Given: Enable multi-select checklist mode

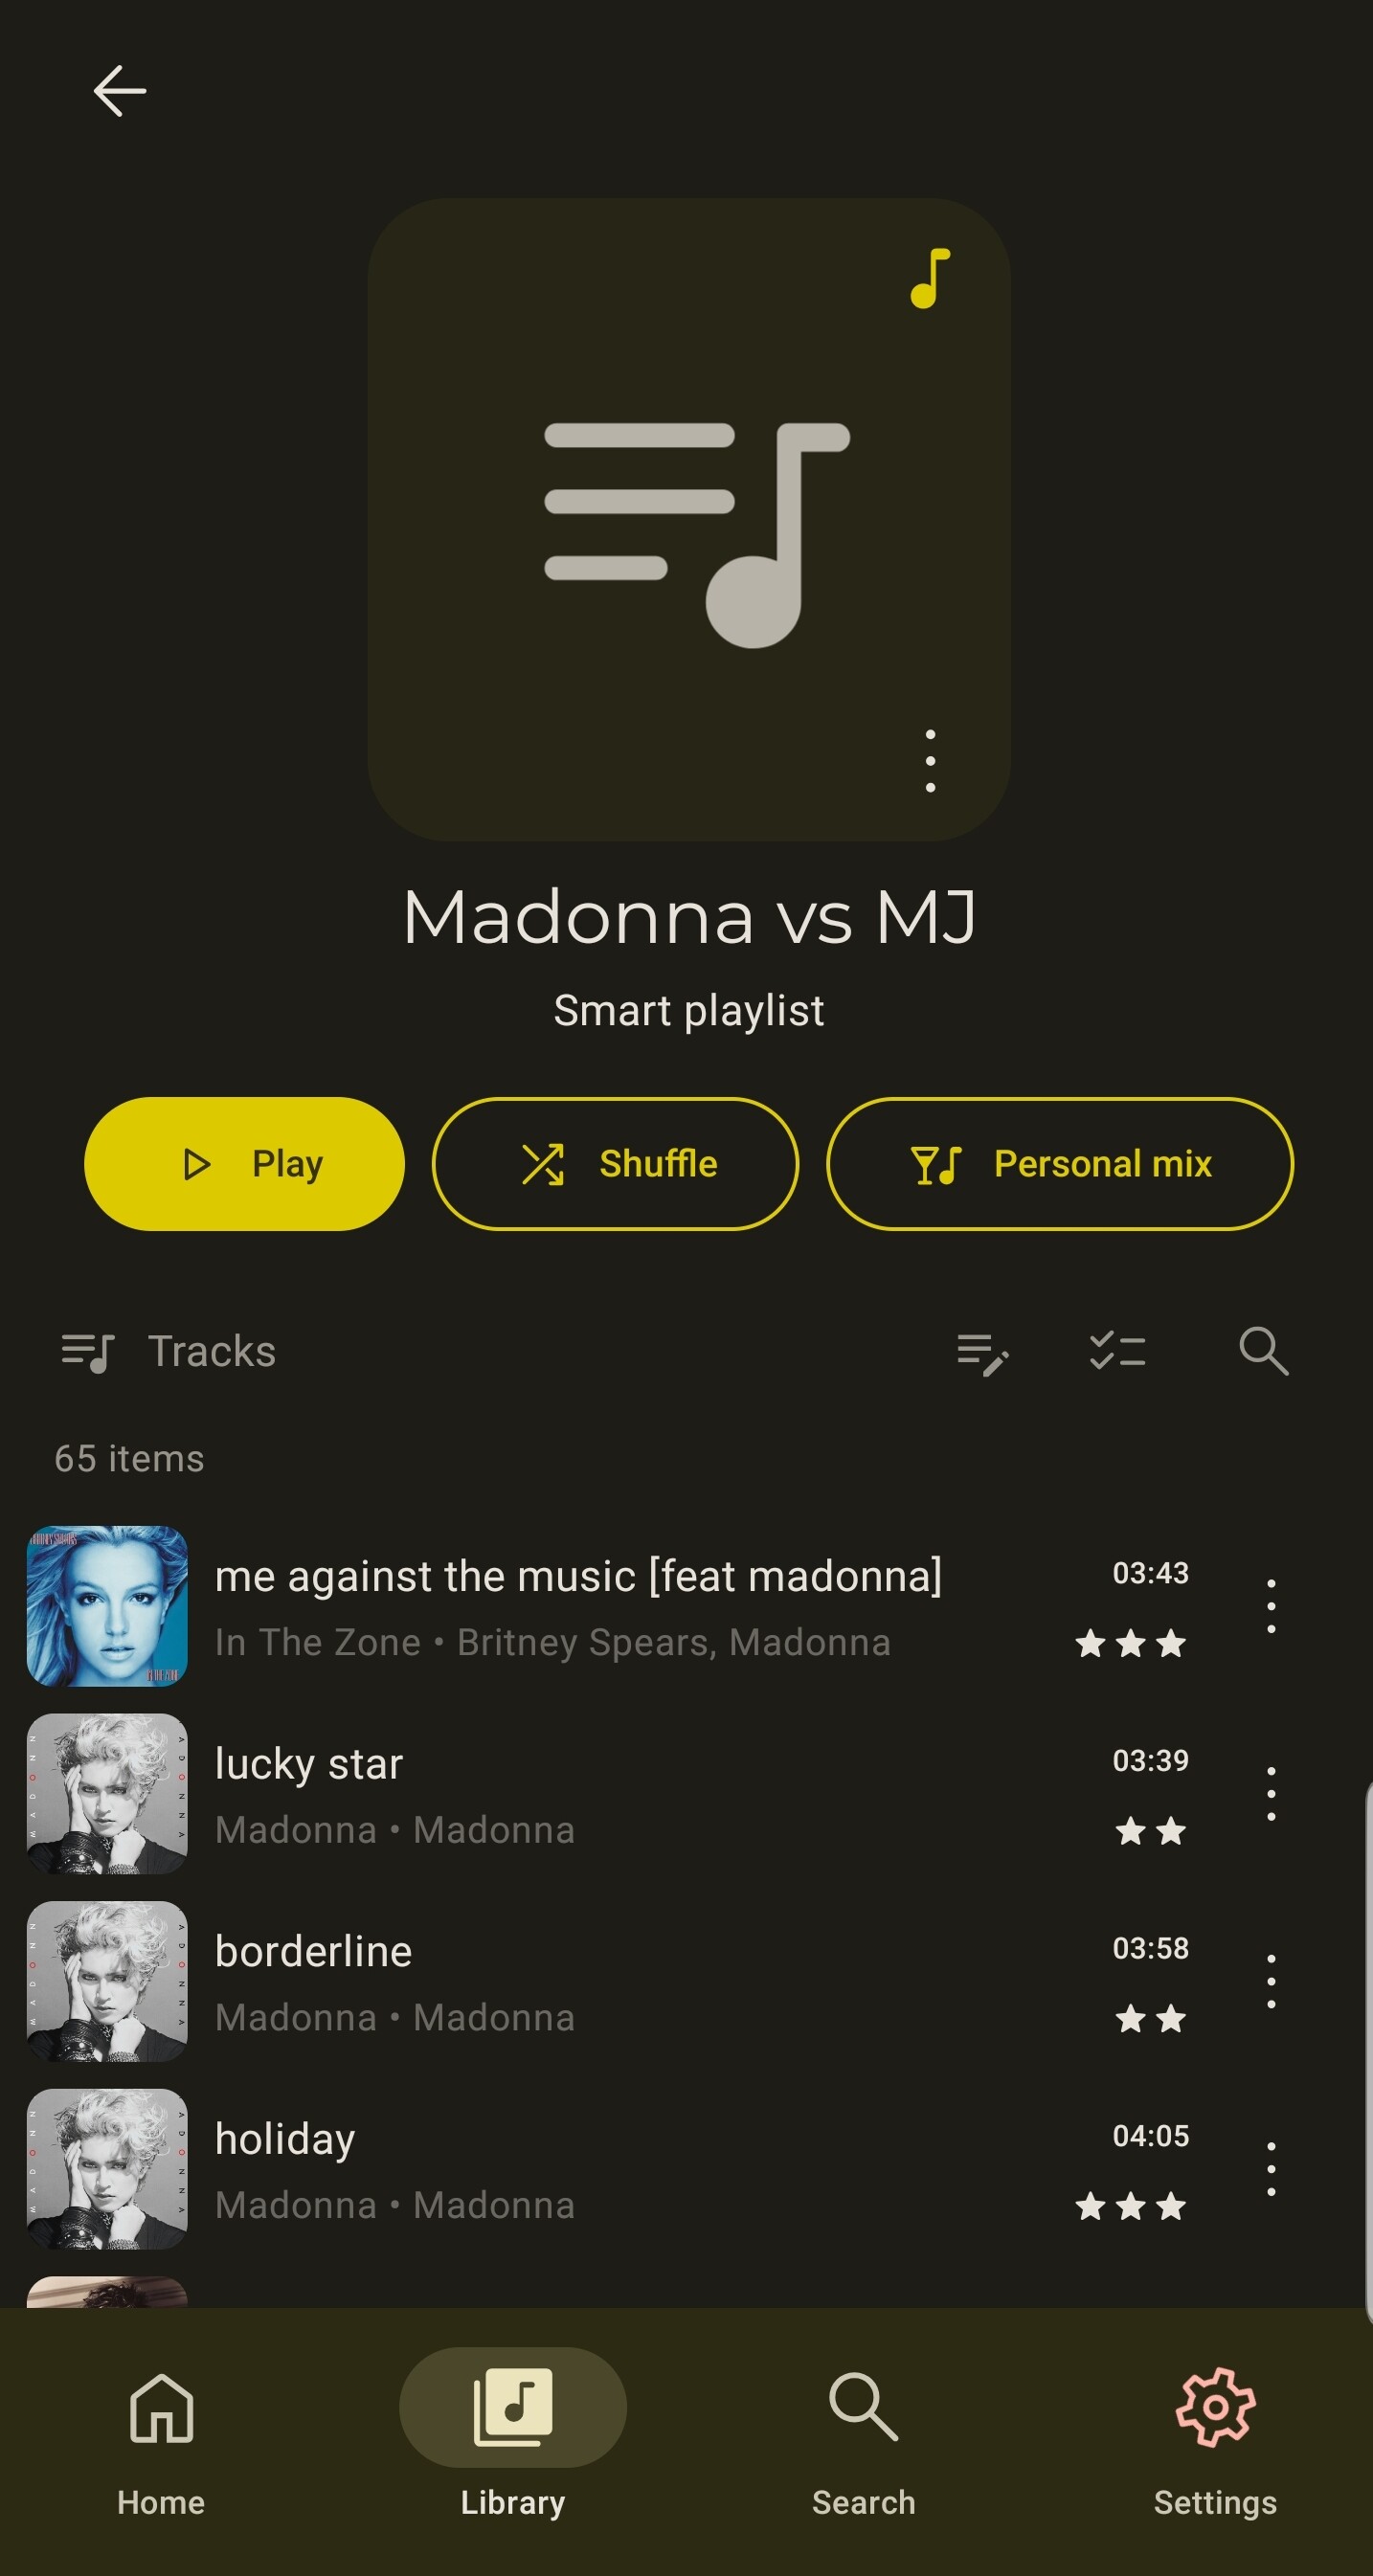Looking at the screenshot, I should point(1117,1351).
